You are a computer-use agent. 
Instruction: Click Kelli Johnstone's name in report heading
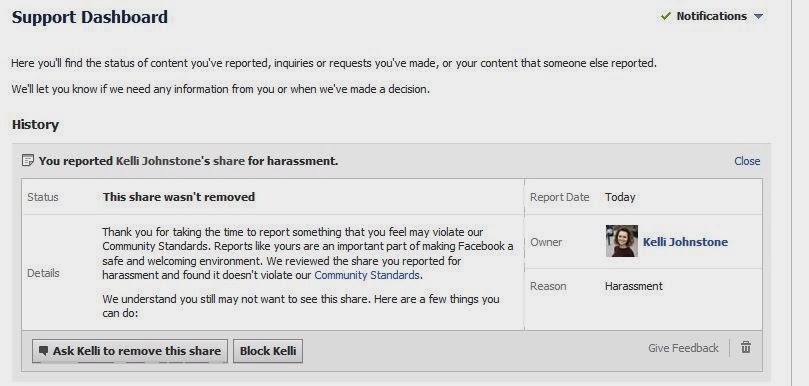(157, 161)
